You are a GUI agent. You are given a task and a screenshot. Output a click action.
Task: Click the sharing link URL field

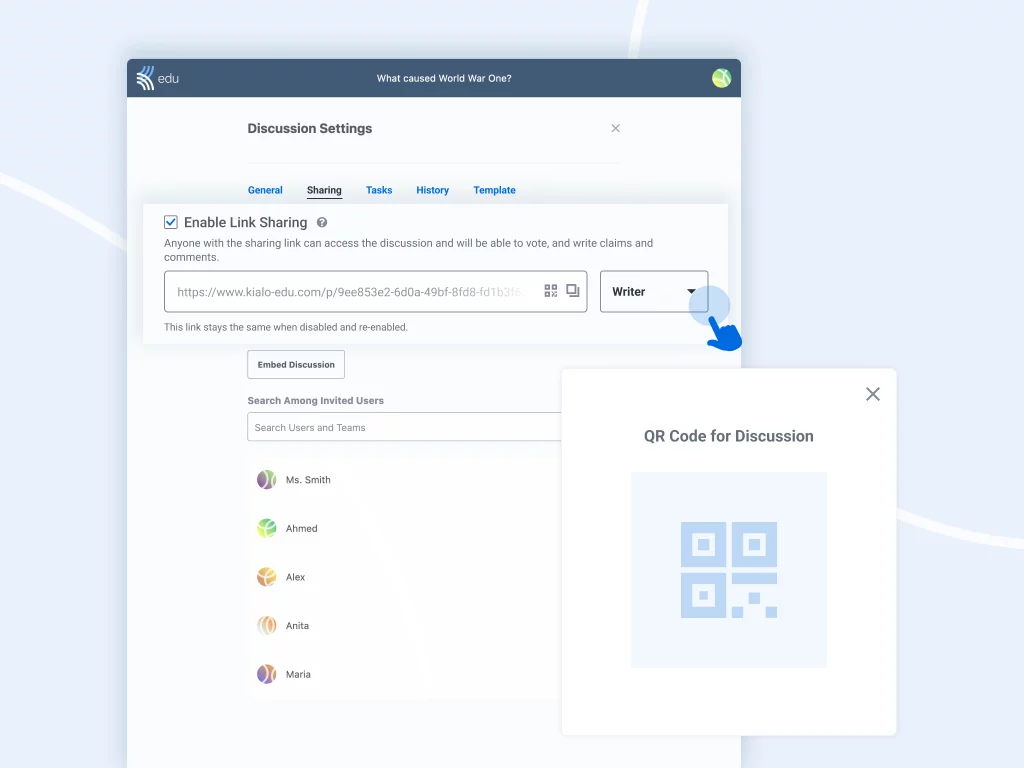click(376, 291)
